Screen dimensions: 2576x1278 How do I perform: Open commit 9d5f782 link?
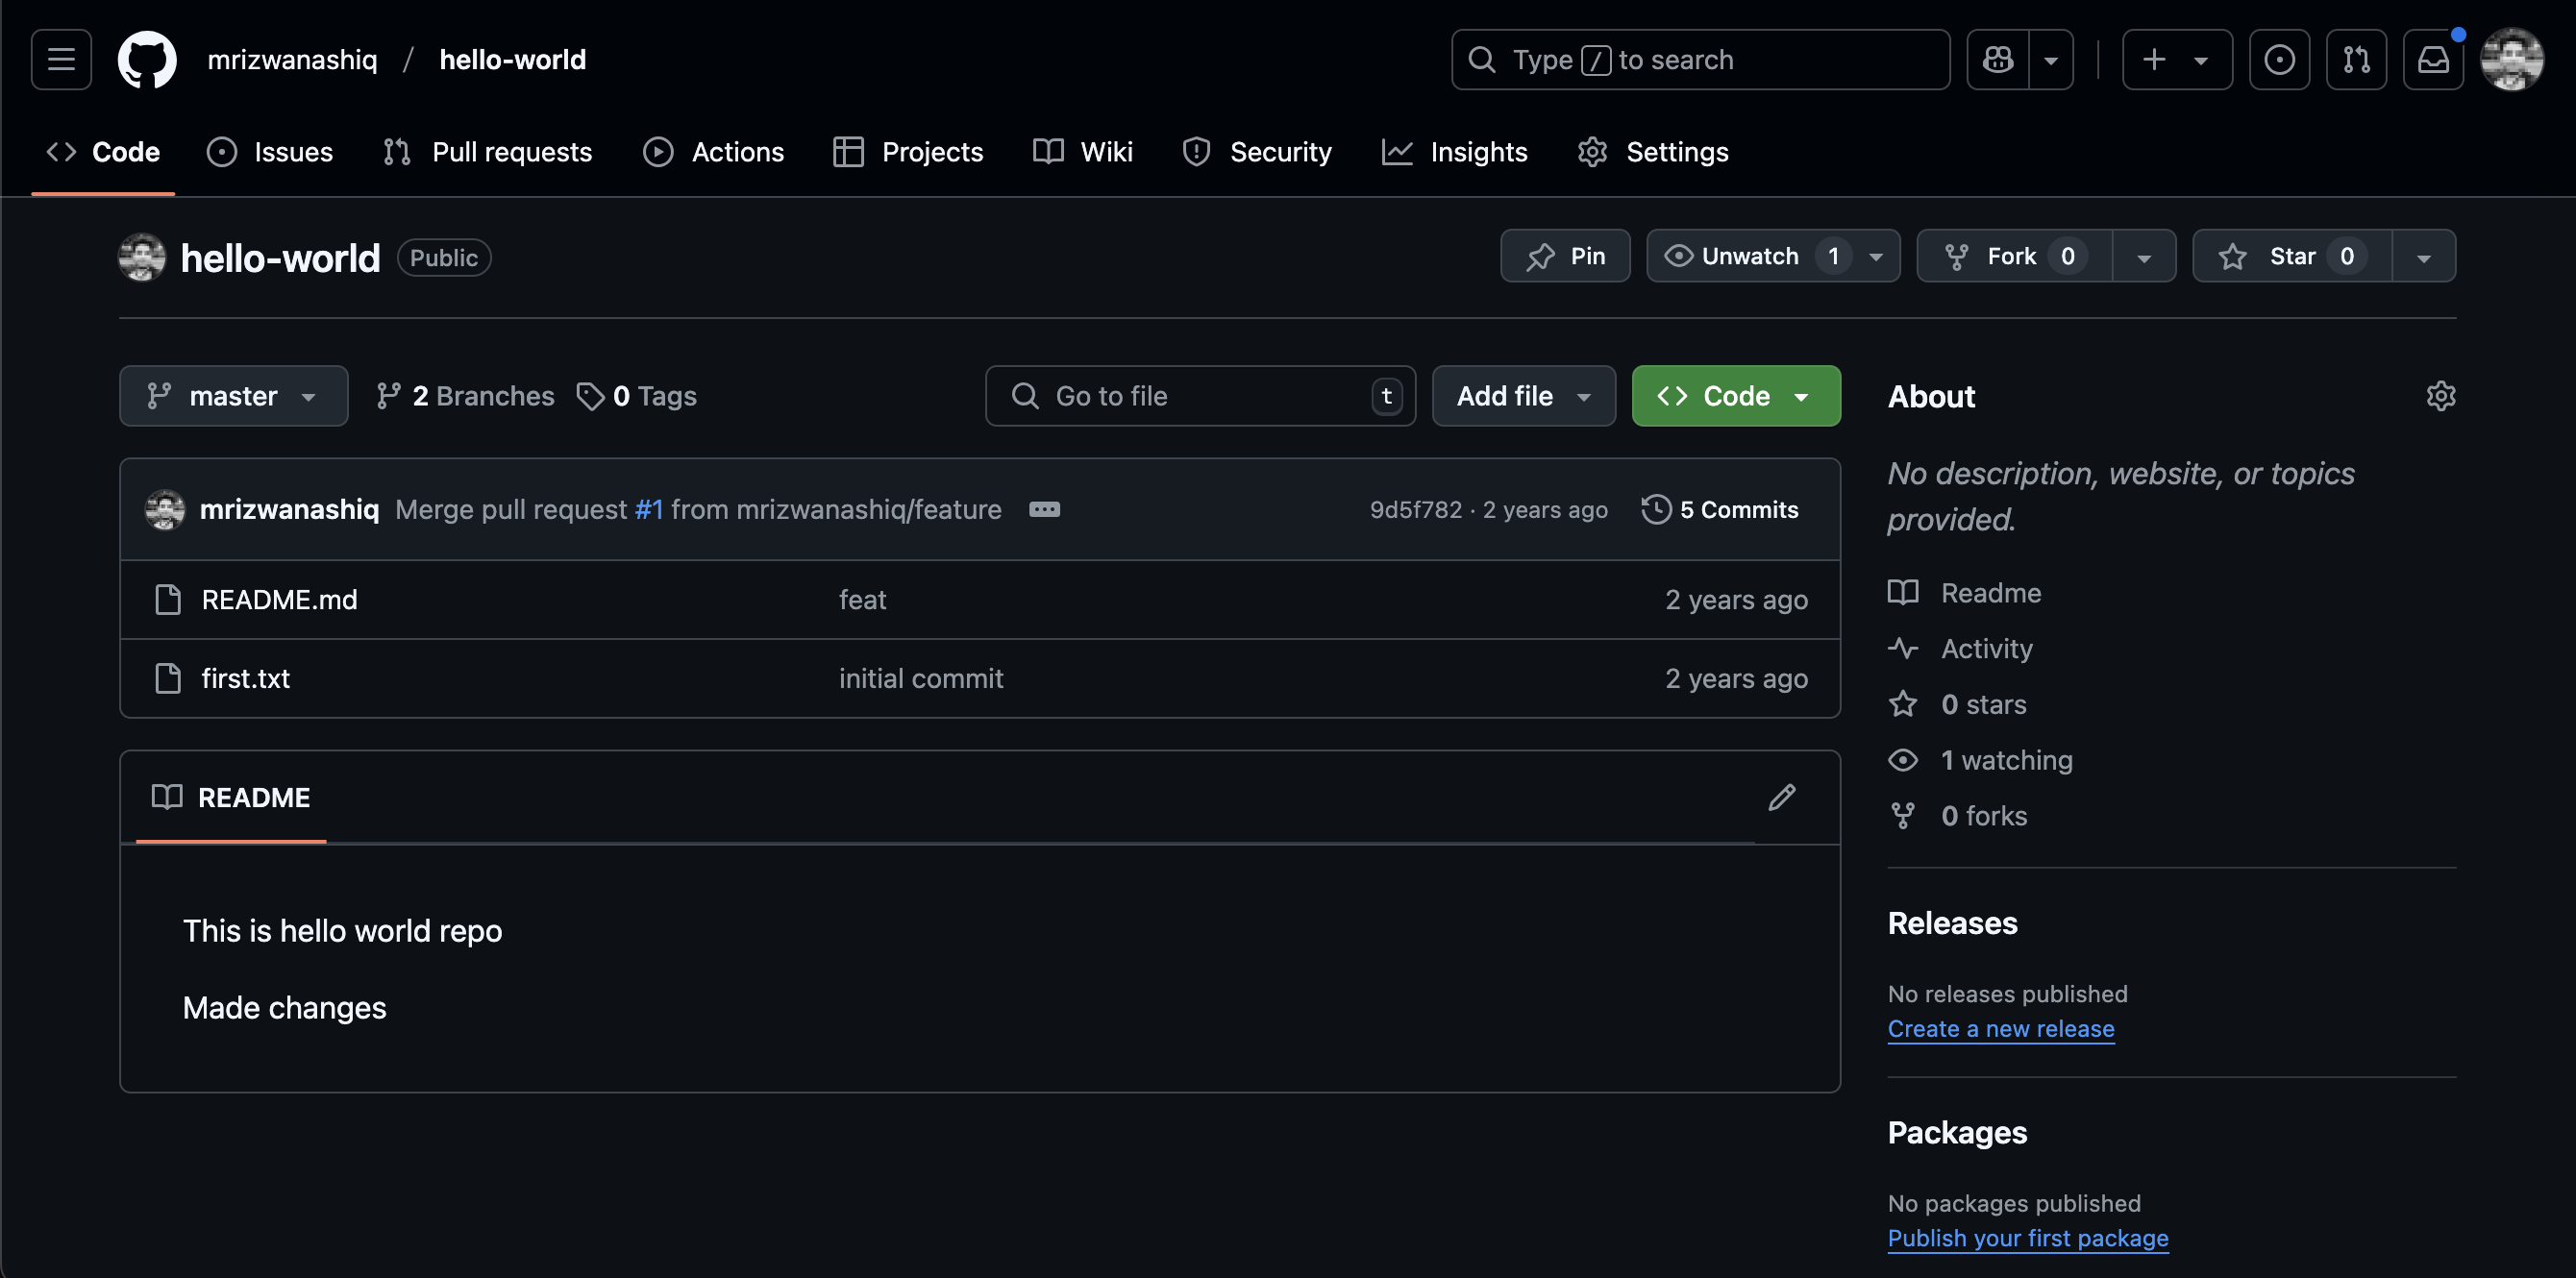tap(1416, 509)
